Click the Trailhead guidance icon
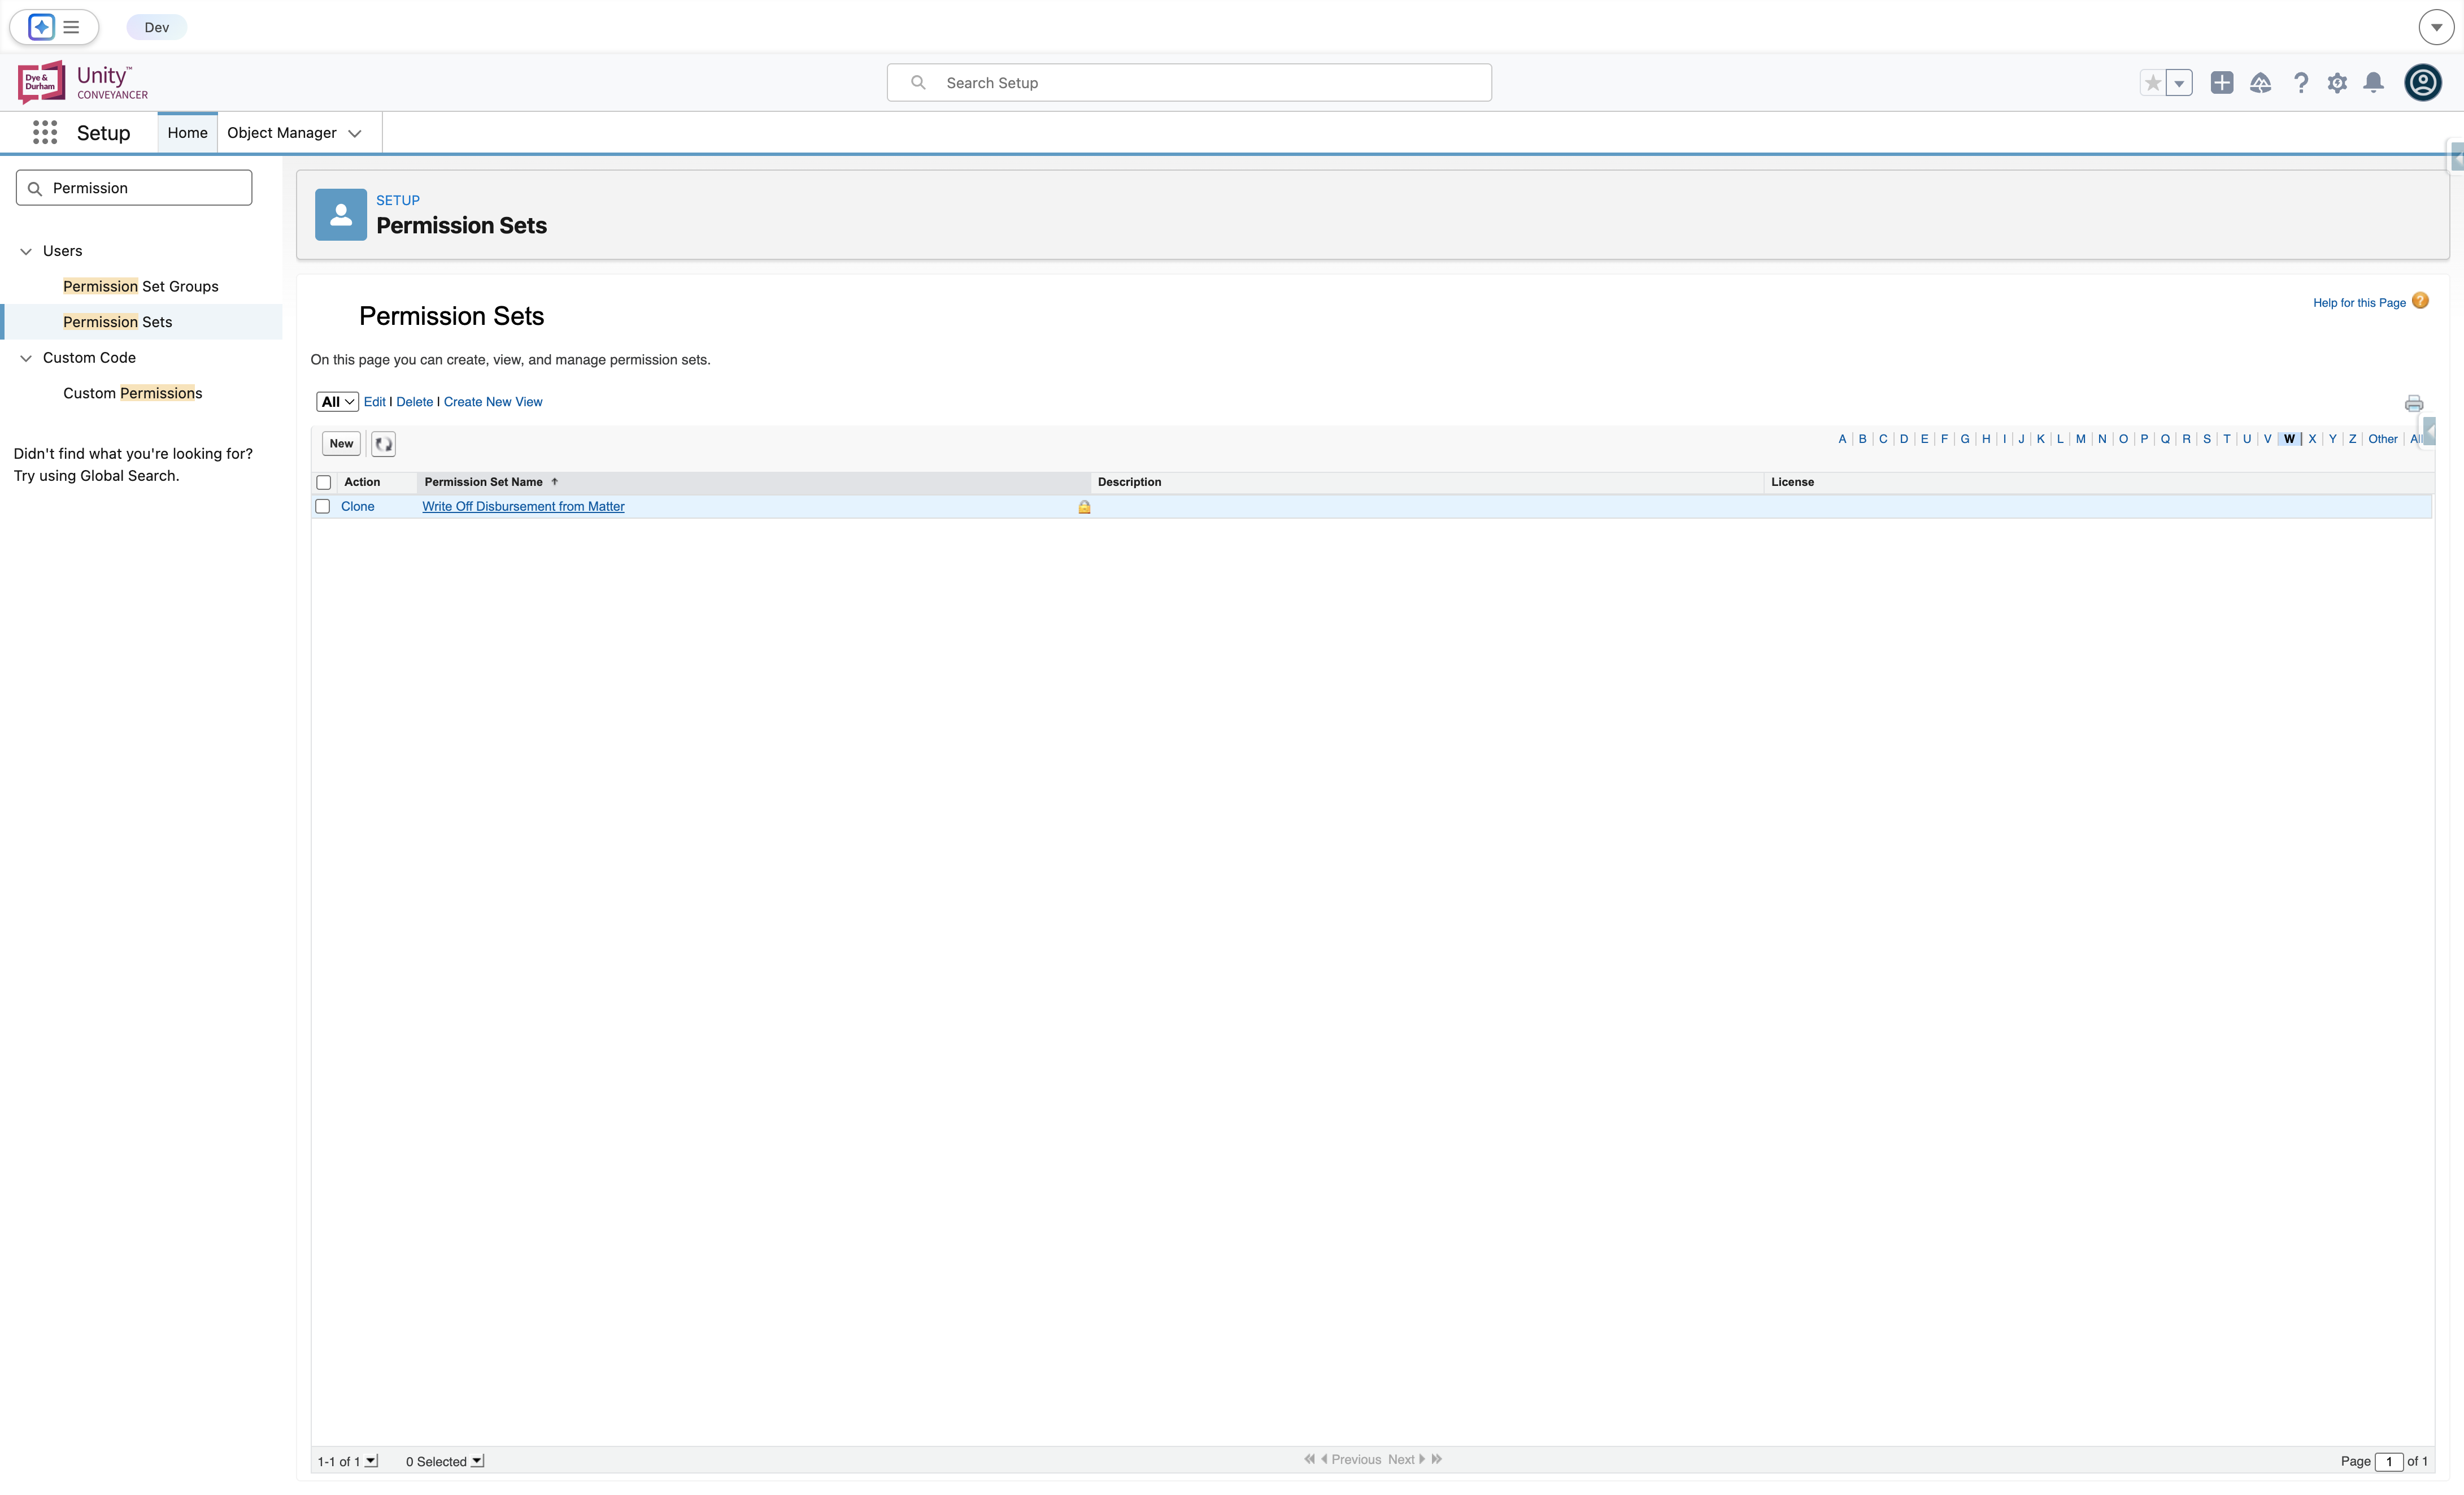Viewport: 2464px width, 1495px height. point(2260,83)
